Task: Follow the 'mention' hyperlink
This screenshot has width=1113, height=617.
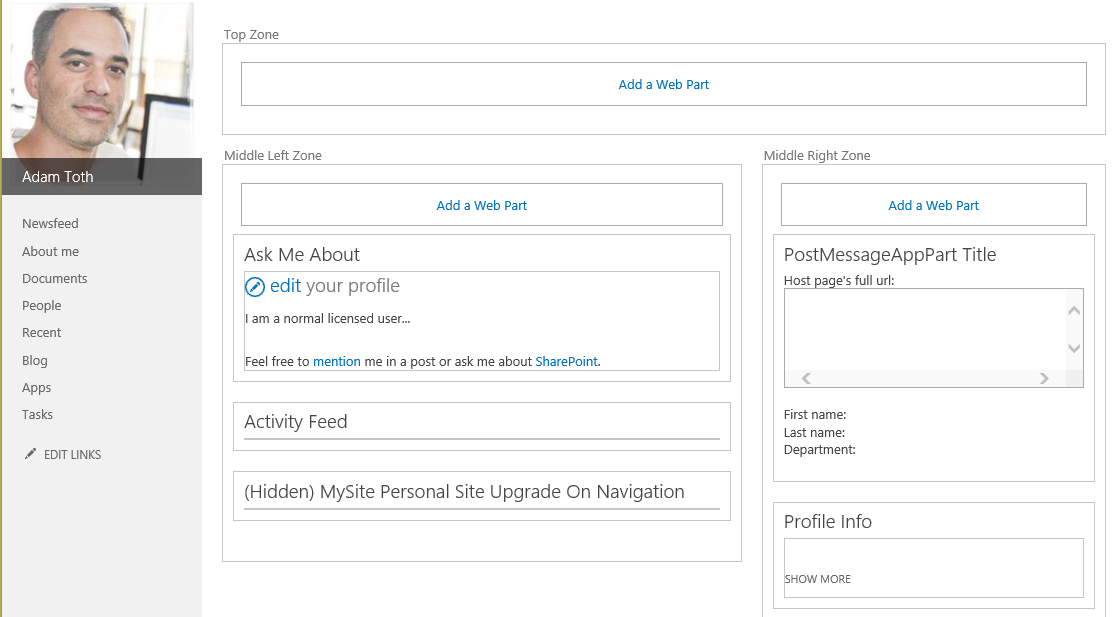Action: coord(336,361)
